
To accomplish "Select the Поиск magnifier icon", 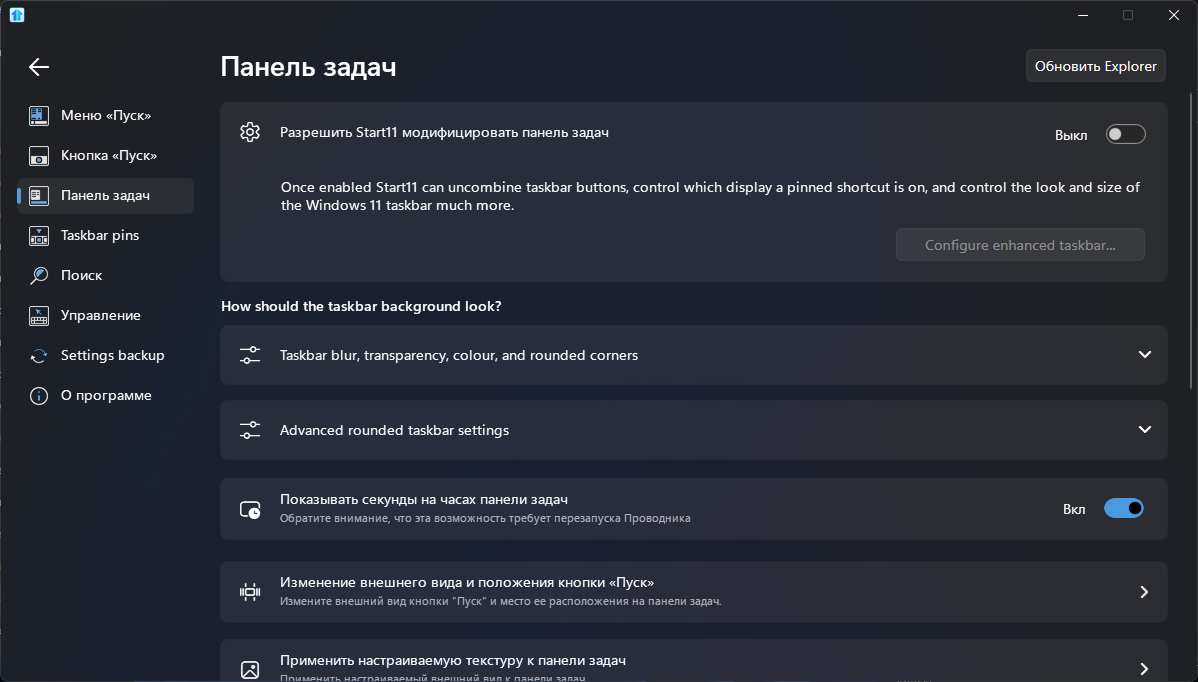I will (38, 275).
